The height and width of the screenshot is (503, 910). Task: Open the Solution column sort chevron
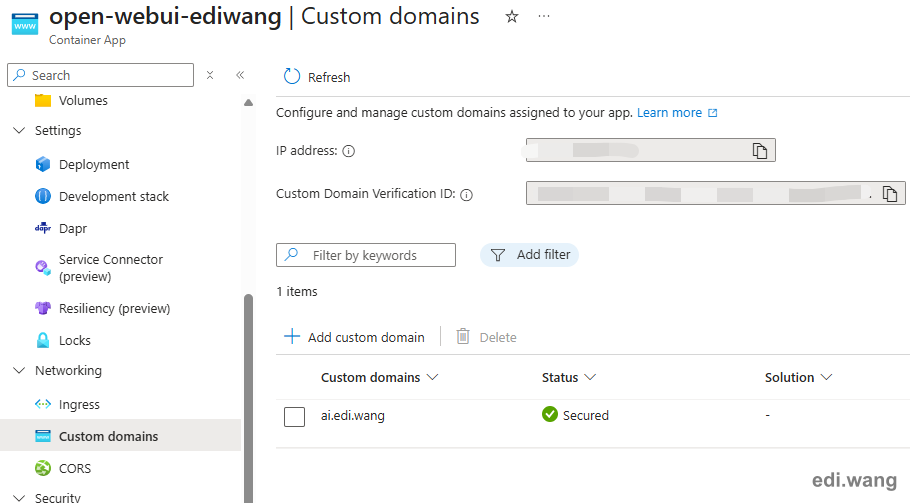click(x=826, y=377)
